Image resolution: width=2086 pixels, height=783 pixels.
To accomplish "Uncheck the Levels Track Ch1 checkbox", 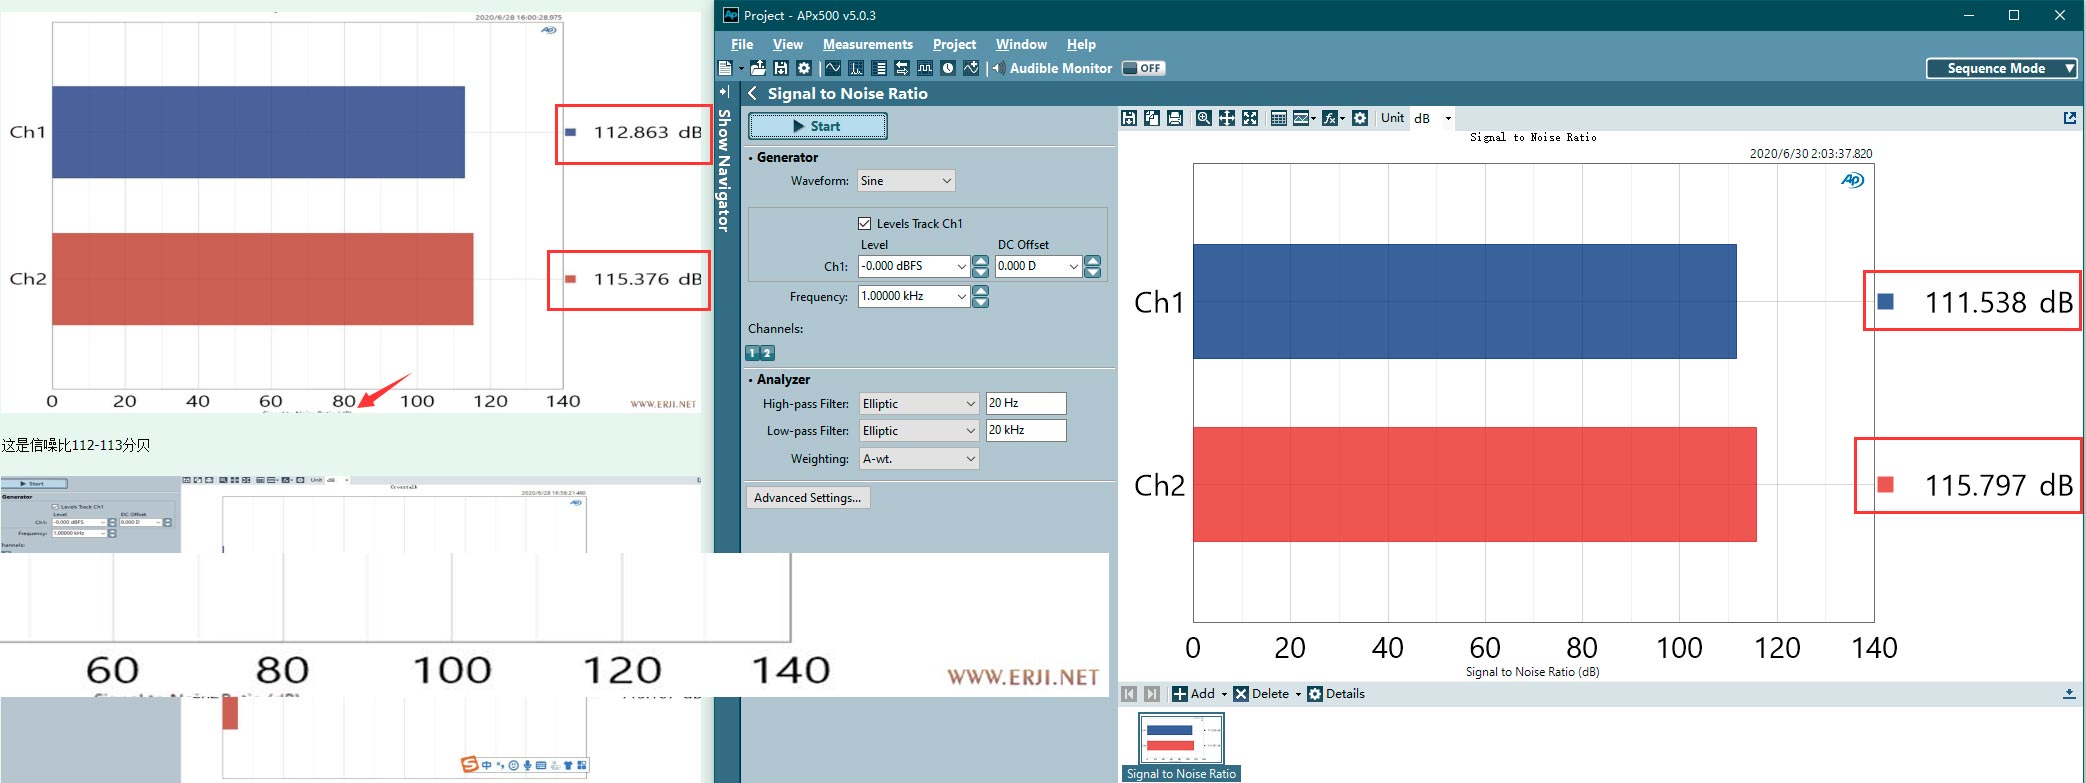I will click(865, 223).
